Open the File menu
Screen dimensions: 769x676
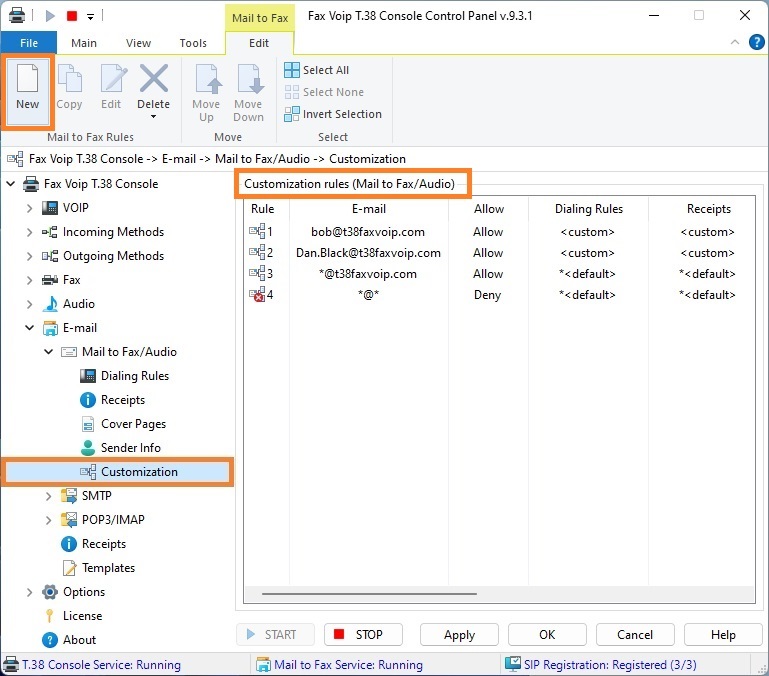(29, 43)
